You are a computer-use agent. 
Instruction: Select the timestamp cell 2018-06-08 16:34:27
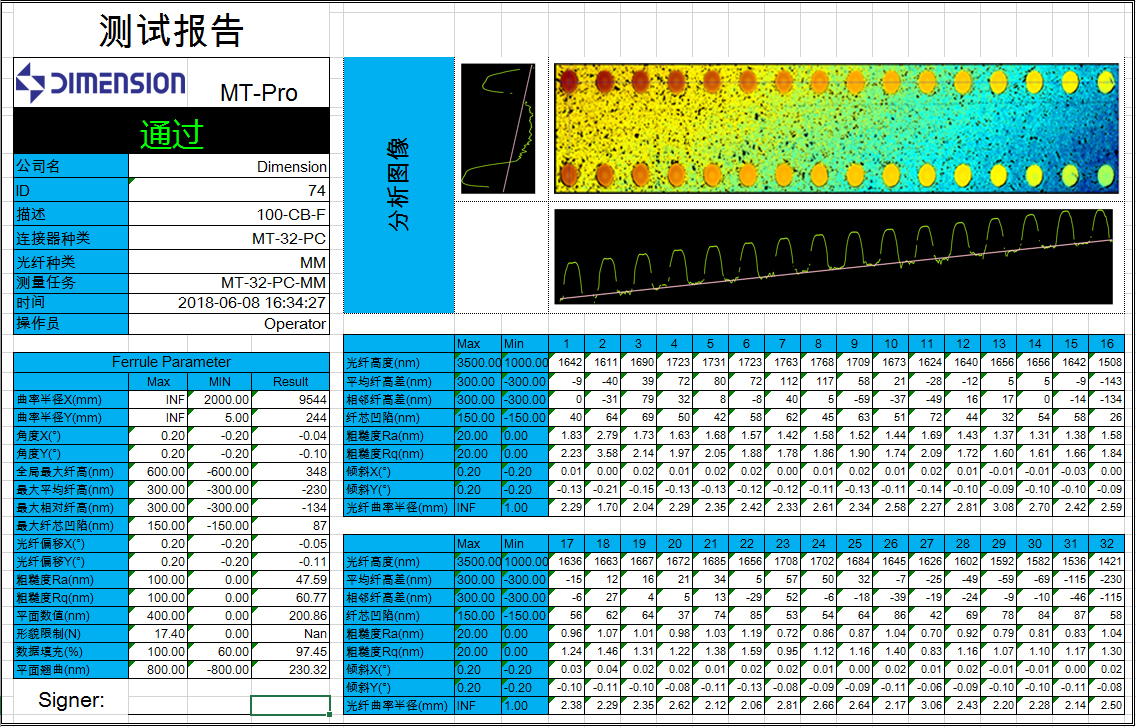(x=228, y=302)
